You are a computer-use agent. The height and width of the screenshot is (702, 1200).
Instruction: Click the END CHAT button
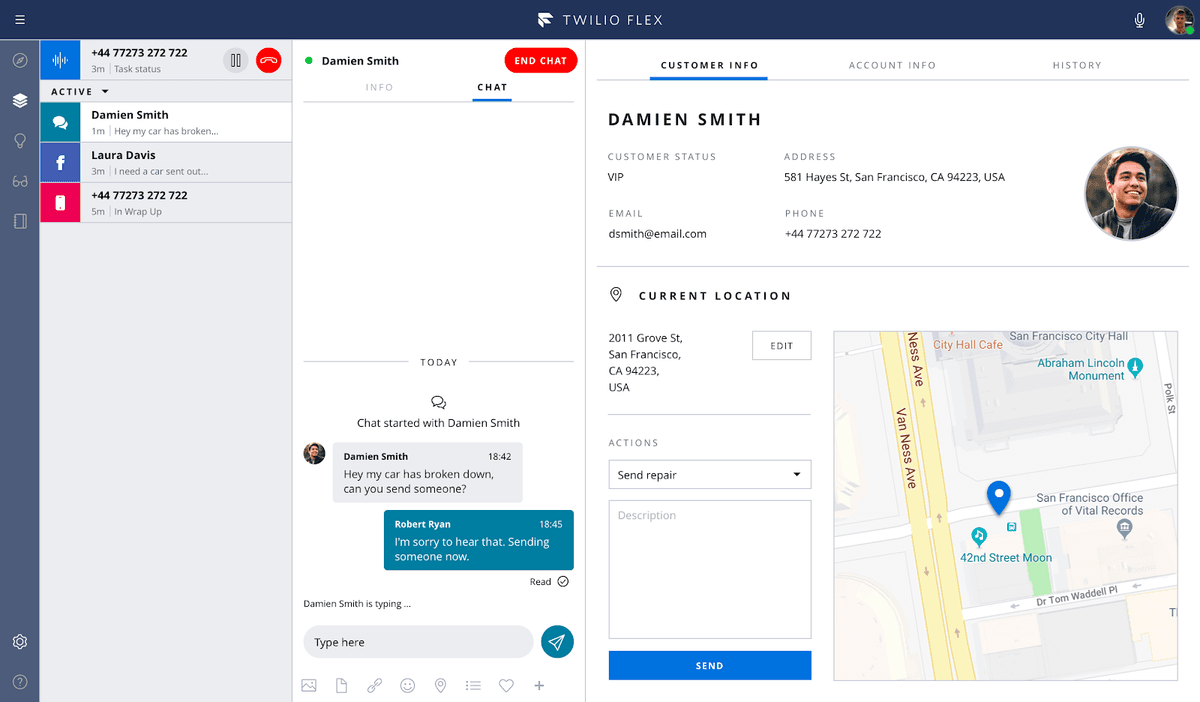[540, 60]
